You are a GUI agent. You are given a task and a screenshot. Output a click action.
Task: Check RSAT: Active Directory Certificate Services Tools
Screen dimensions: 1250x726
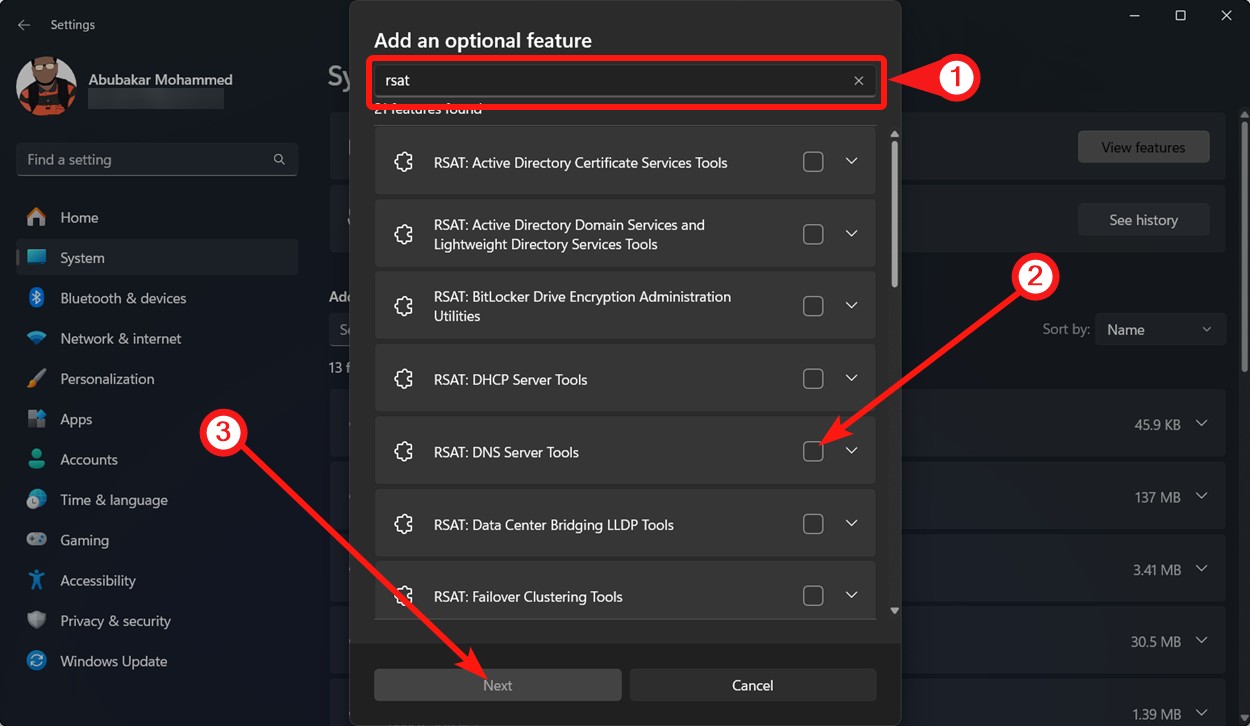pos(813,161)
